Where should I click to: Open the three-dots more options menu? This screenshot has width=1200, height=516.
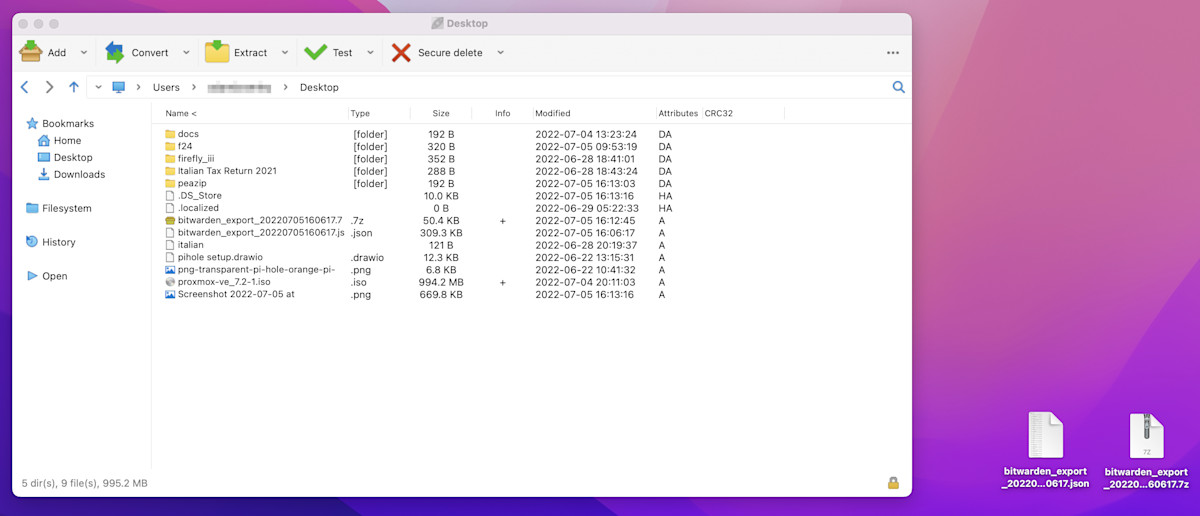[x=892, y=53]
